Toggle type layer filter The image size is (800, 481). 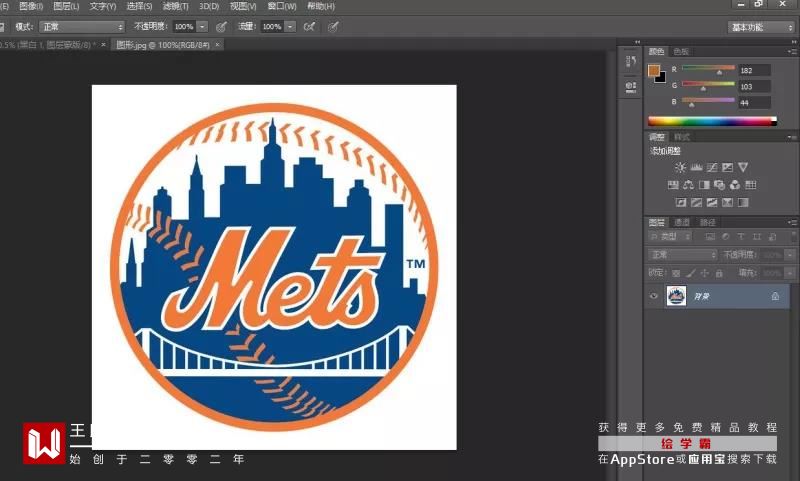pos(741,237)
